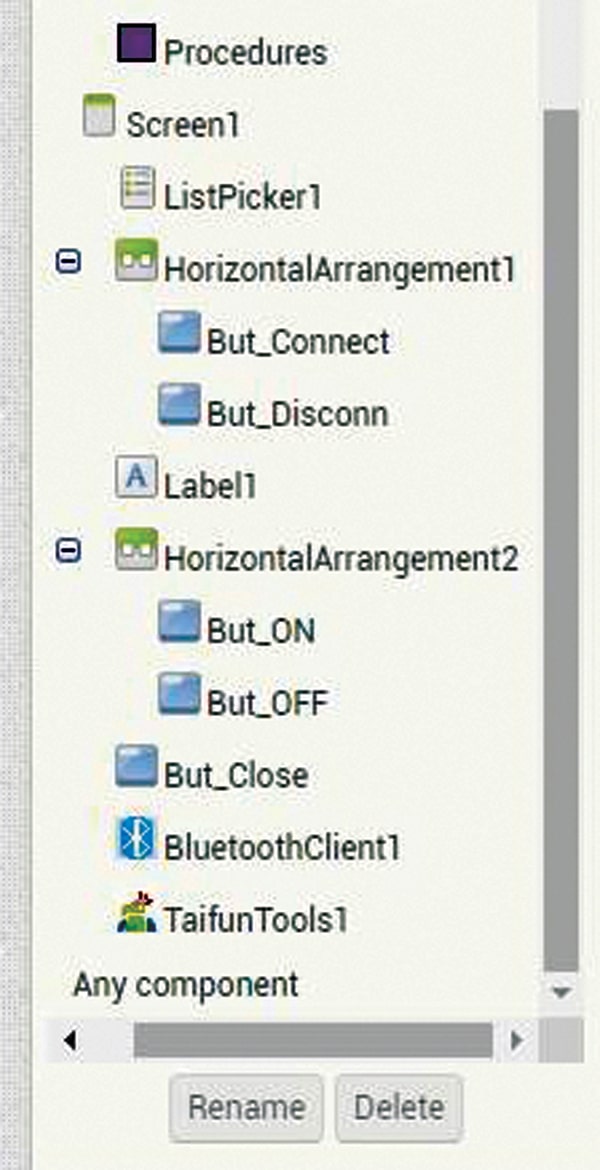
Task: Click the HorizontalArrangement1 layout icon
Action: coord(136,262)
